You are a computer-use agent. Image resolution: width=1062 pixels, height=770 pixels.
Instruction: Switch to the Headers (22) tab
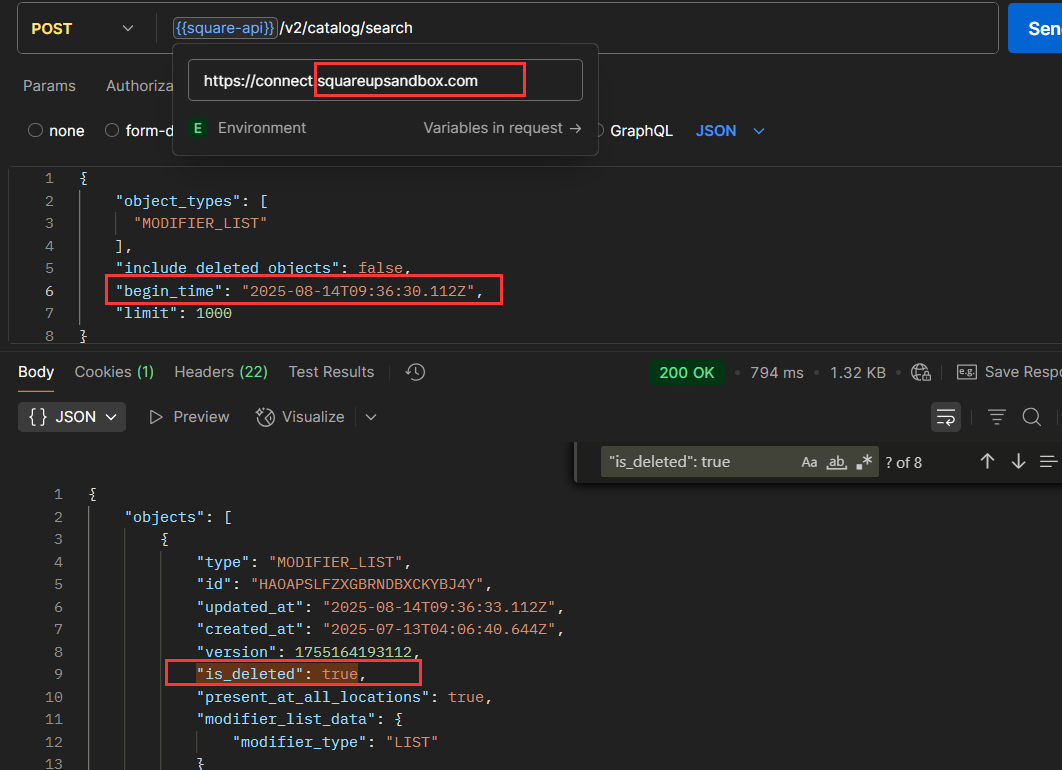221,372
